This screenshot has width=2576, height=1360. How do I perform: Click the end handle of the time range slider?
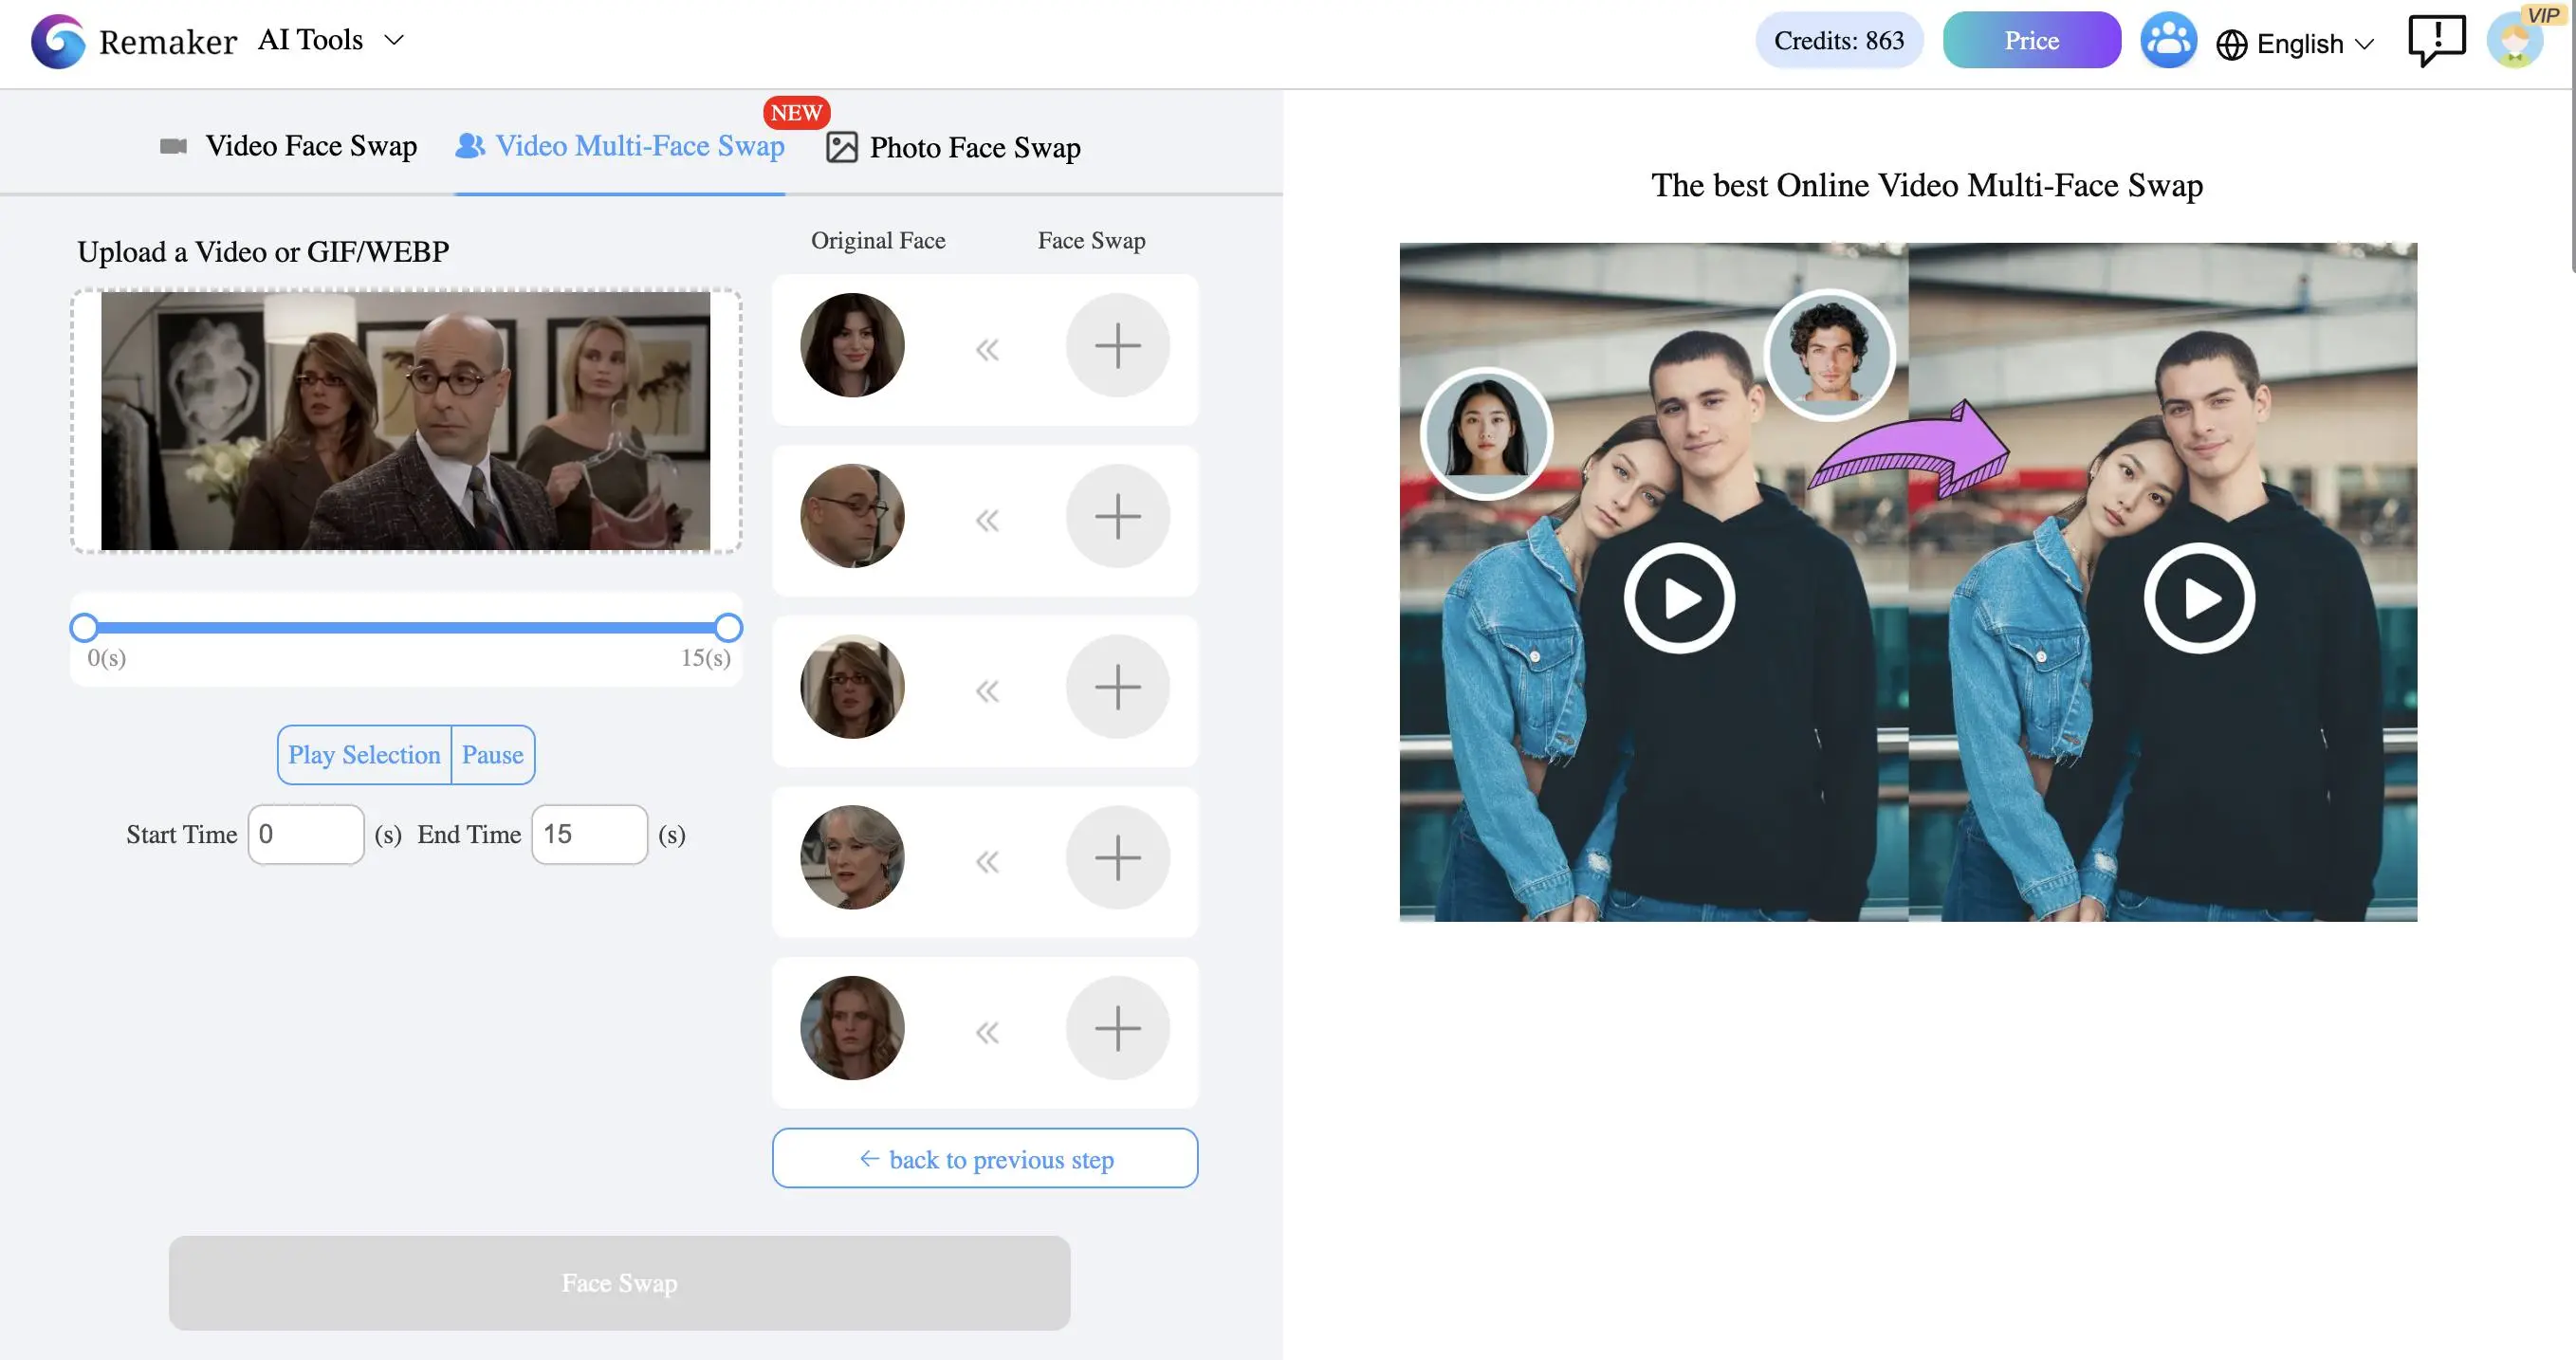click(x=729, y=628)
